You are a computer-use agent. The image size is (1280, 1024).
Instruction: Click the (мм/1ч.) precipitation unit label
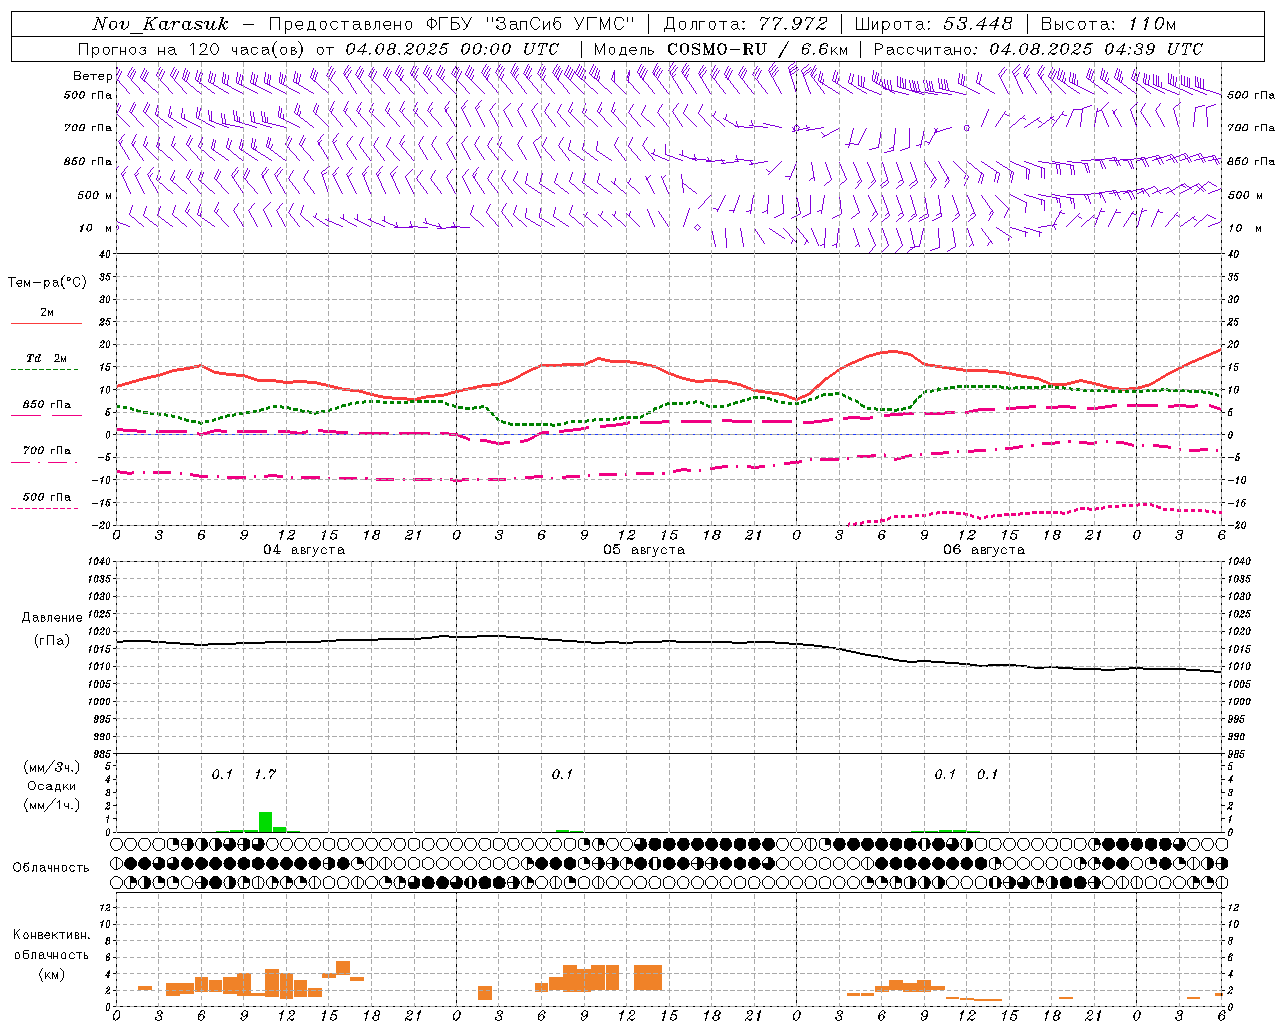(x=52, y=805)
